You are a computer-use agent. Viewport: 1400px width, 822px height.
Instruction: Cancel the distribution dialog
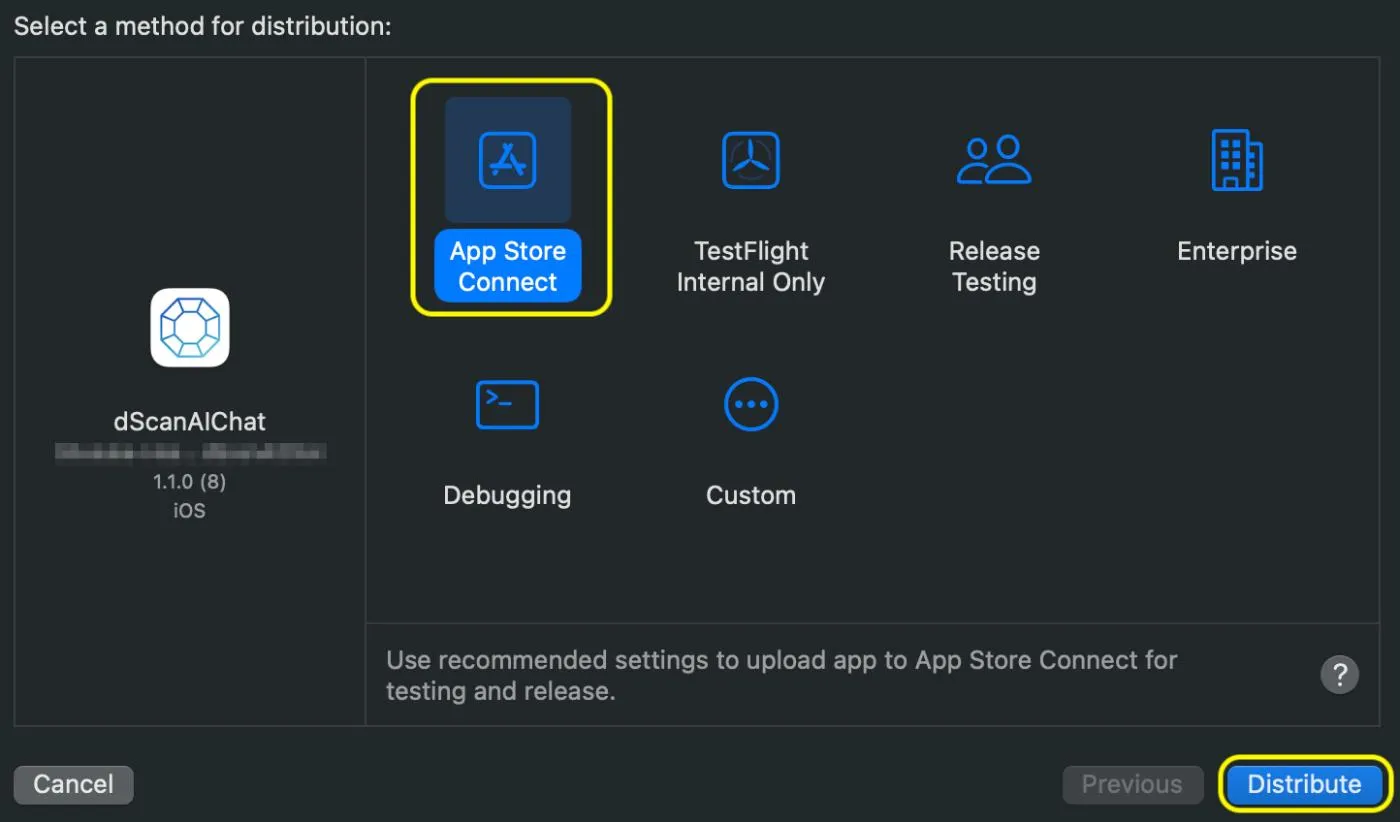pyautogui.click(x=73, y=784)
